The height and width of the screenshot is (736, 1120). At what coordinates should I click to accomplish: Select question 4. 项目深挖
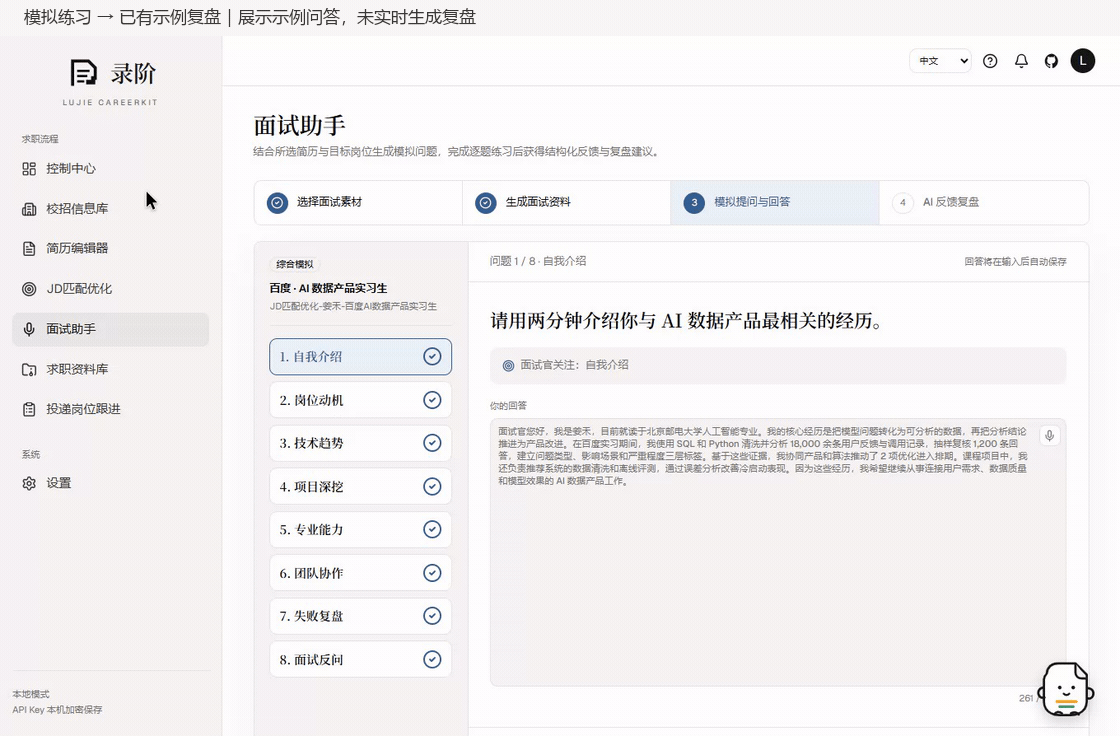click(x=360, y=487)
